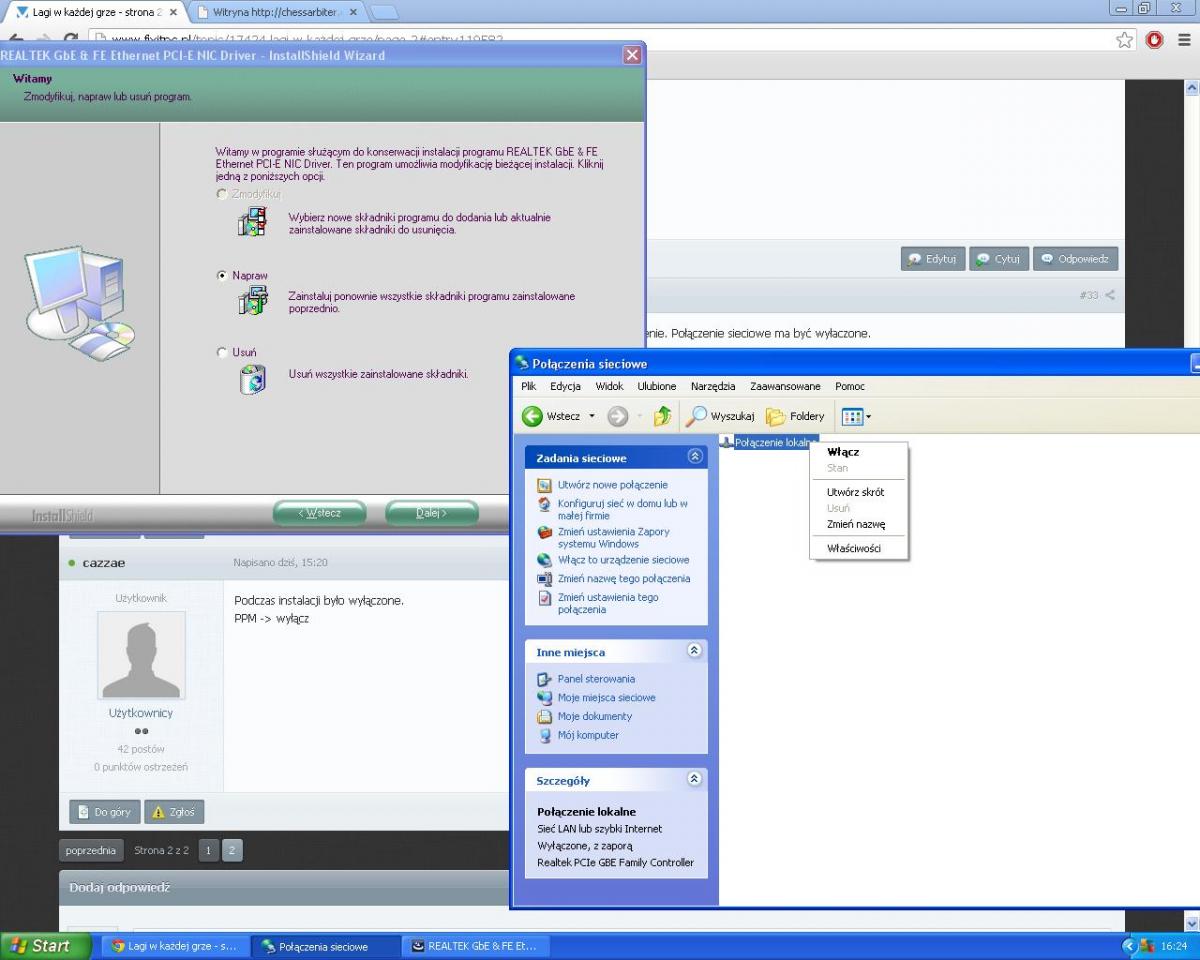Screen dimensions: 1200x960
Task: Click the cazzae user avatar picture
Action: point(141,655)
